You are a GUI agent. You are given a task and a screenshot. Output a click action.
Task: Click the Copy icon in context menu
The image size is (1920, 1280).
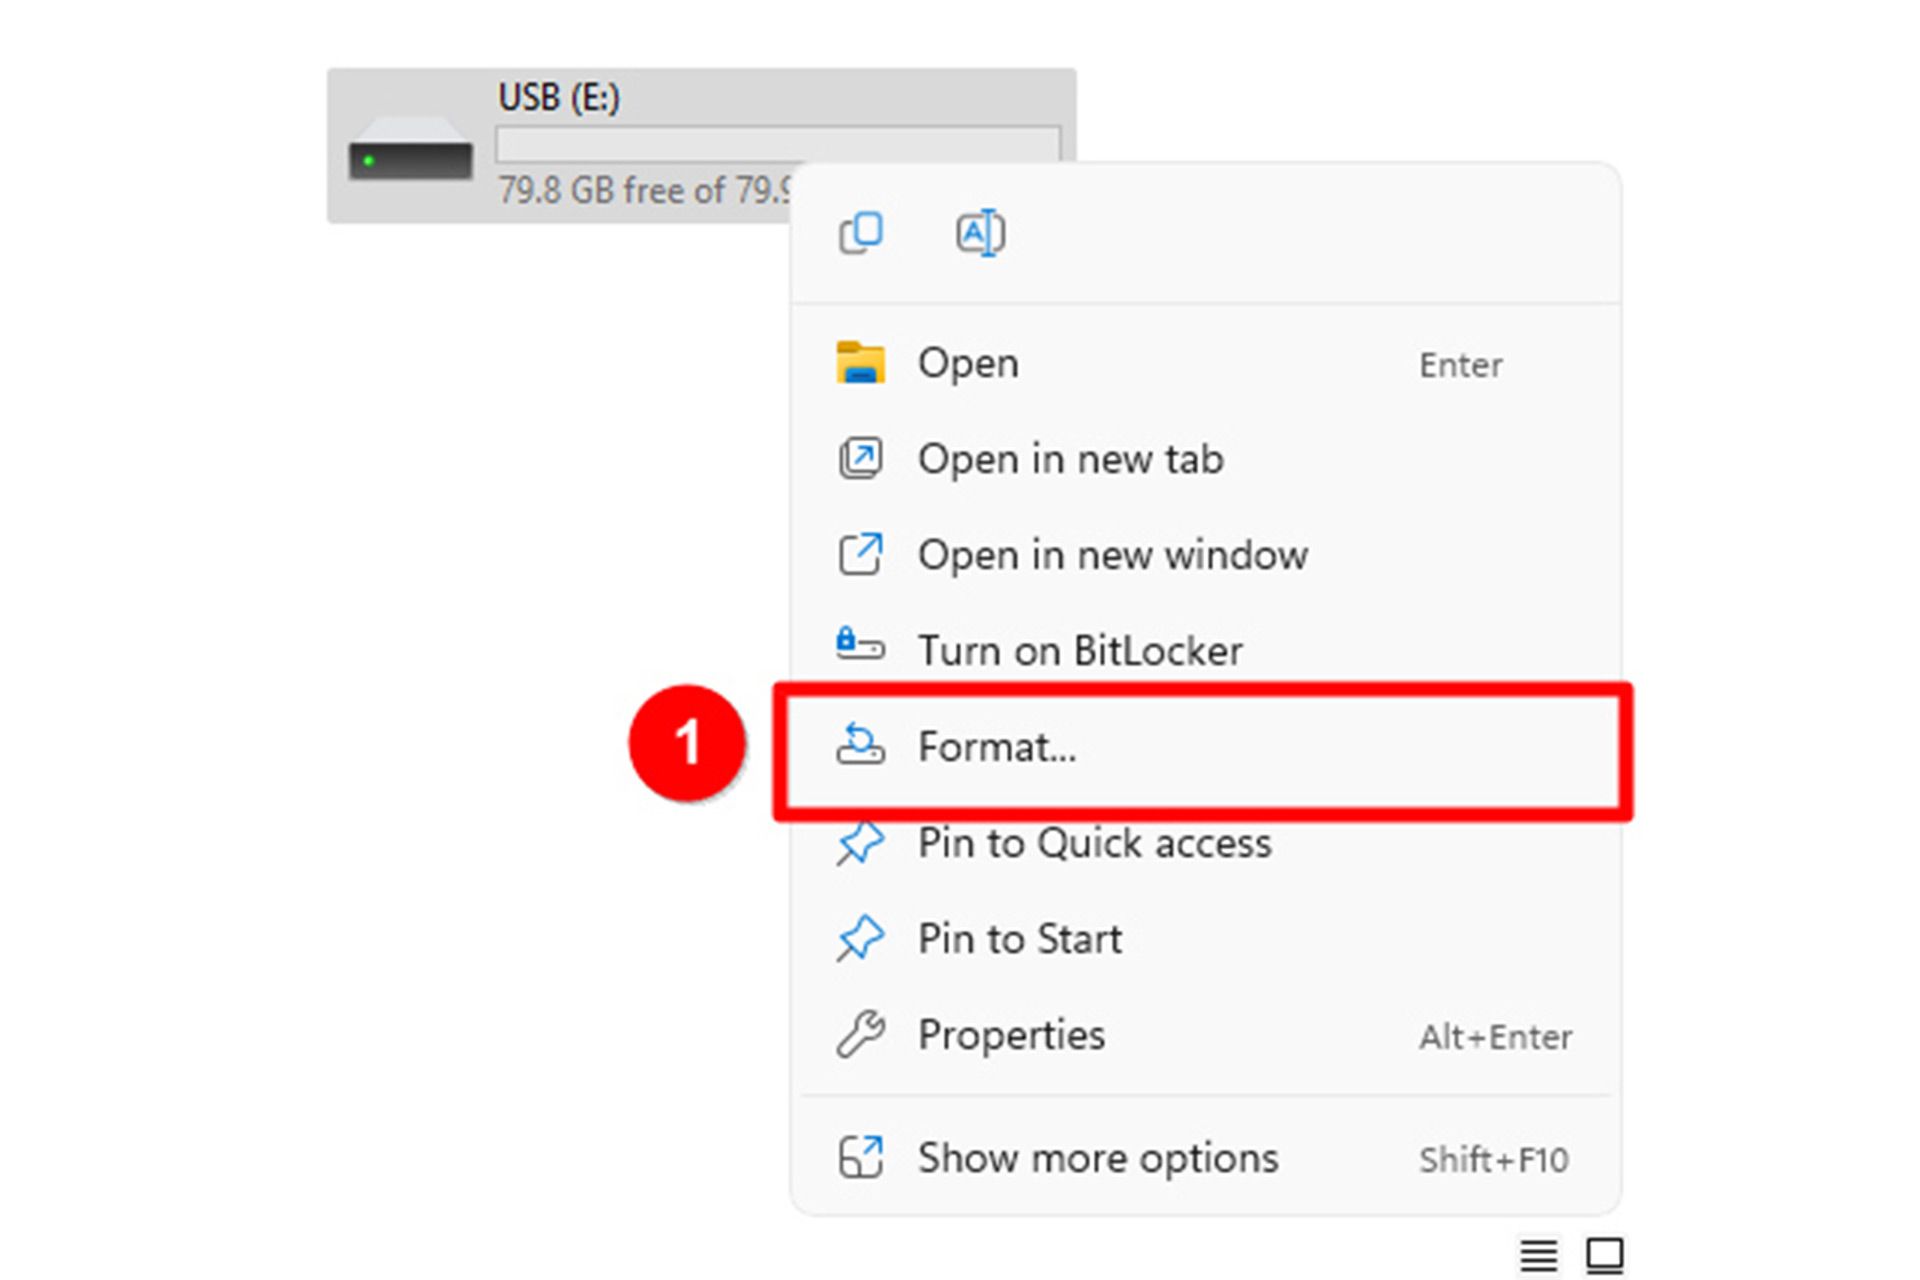tap(860, 233)
